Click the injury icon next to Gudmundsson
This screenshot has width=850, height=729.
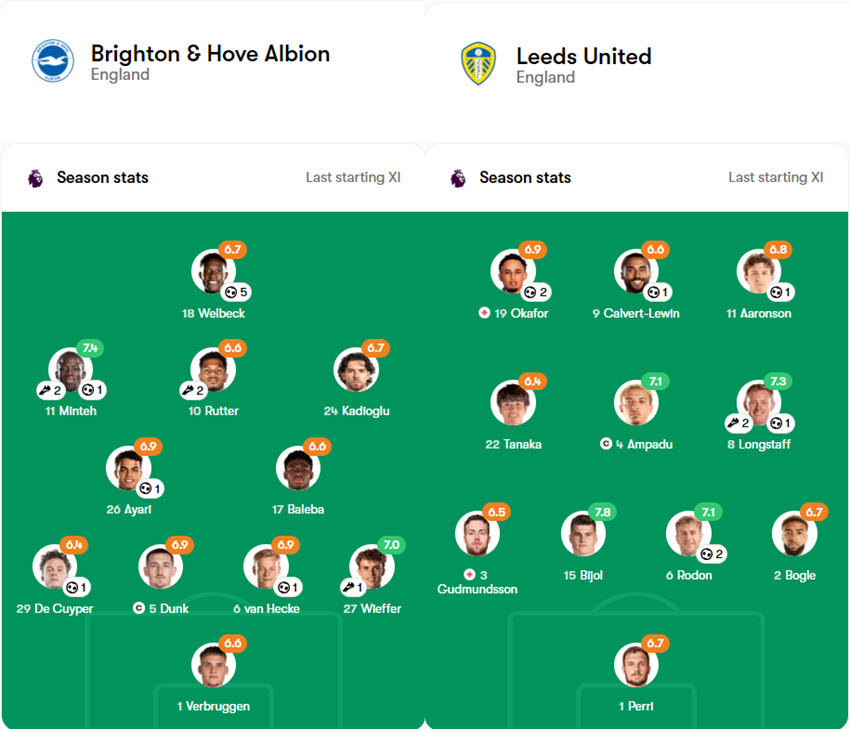click(x=469, y=574)
